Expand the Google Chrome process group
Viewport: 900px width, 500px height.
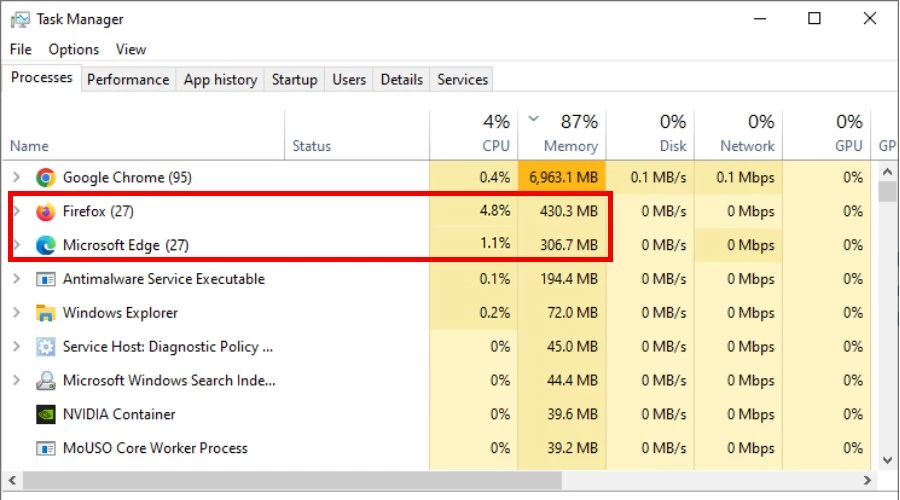pos(16,178)
